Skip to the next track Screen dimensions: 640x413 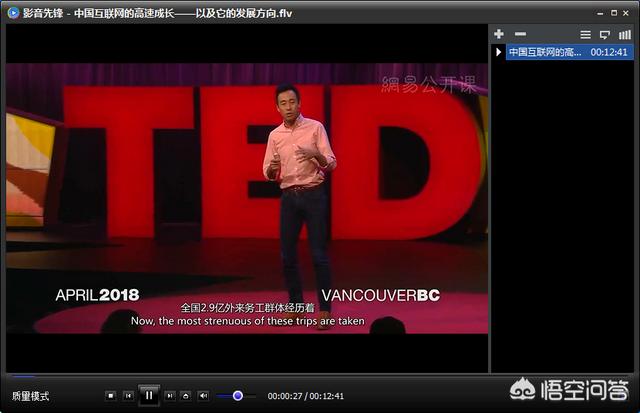[x=169, y=395]
